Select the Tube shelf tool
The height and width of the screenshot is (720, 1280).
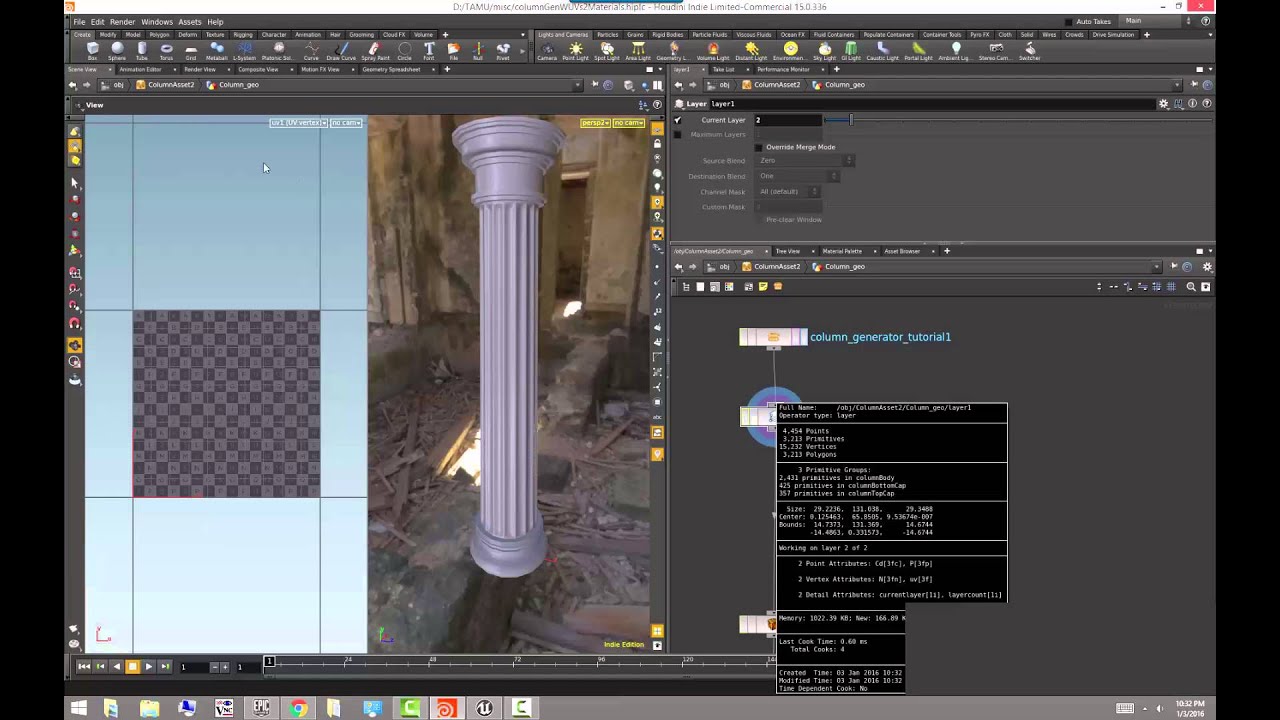142,51
